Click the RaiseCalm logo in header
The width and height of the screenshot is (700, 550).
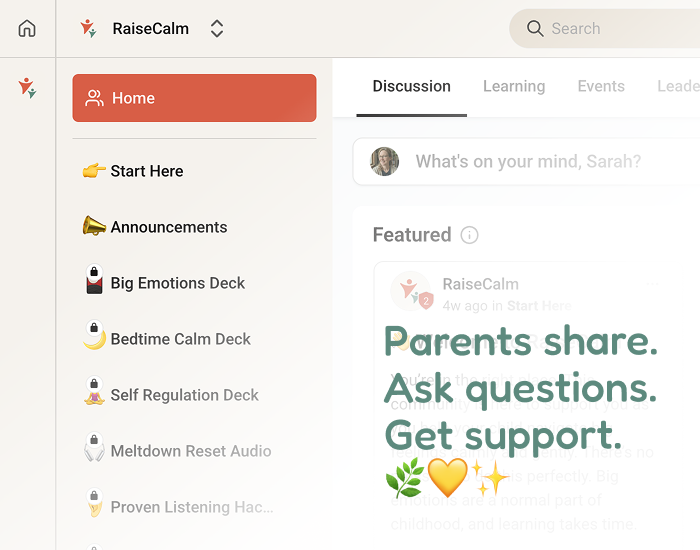point(88,29)
